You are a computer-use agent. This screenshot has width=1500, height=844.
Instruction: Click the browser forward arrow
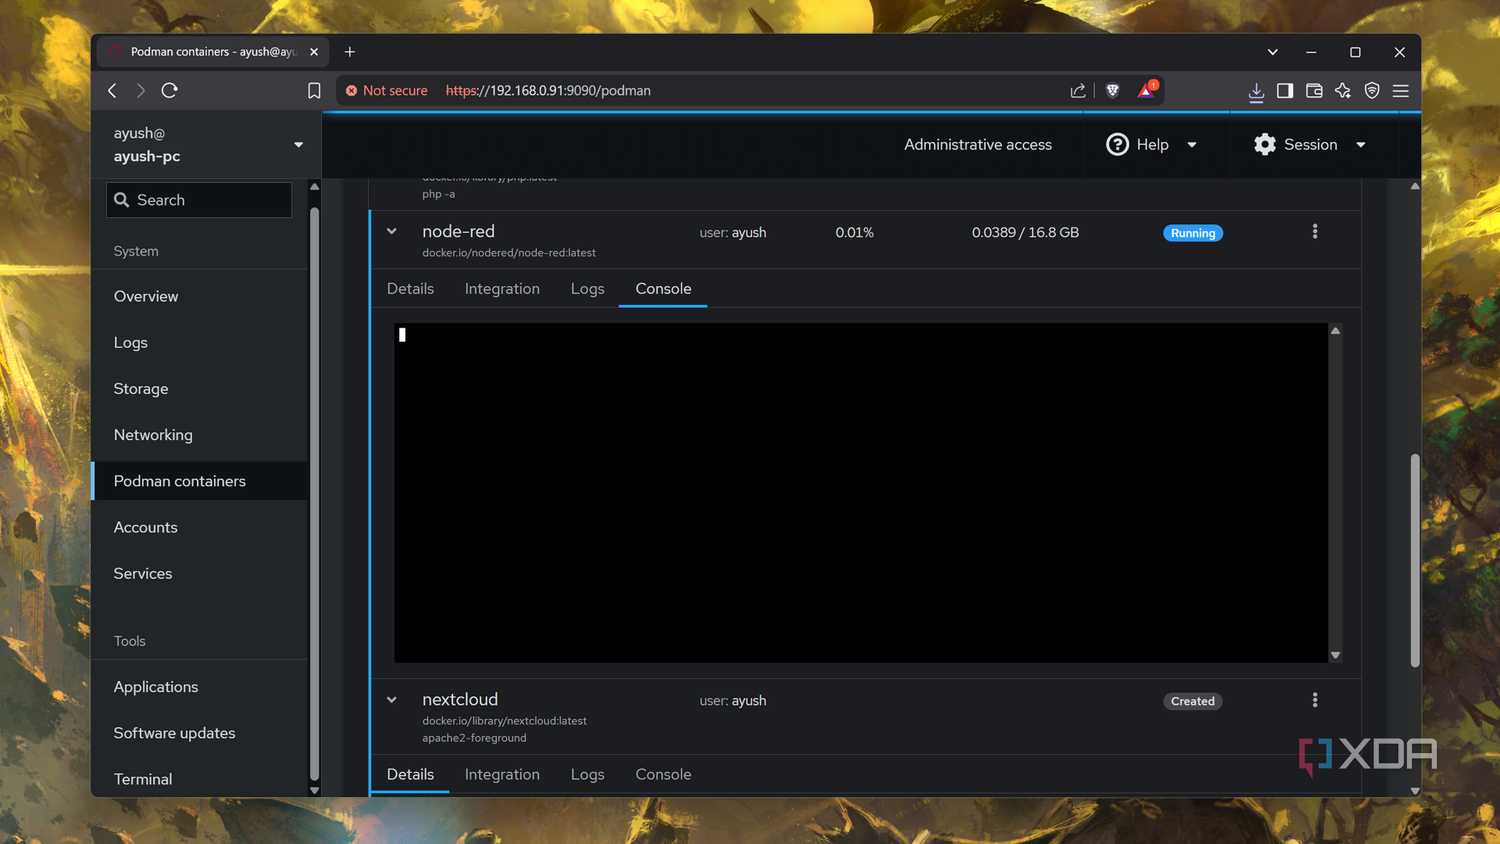(141, 90)
